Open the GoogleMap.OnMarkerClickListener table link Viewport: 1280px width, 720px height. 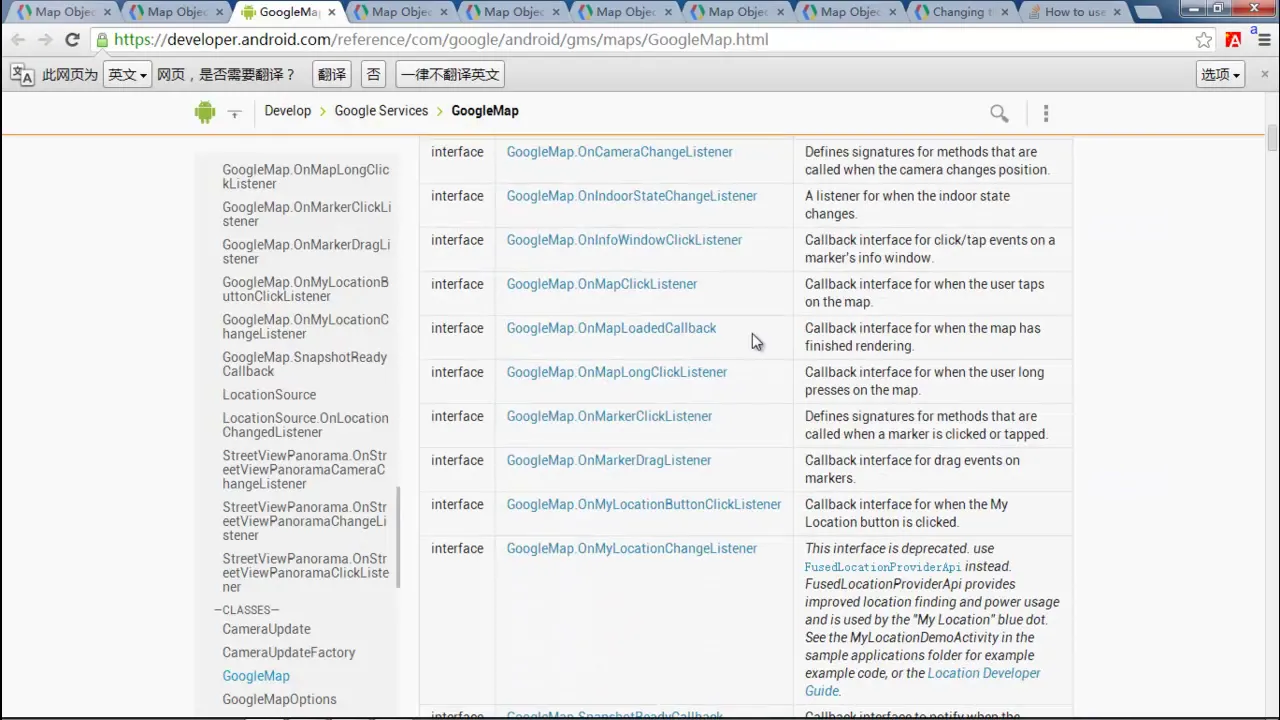[x=609, y=416]
